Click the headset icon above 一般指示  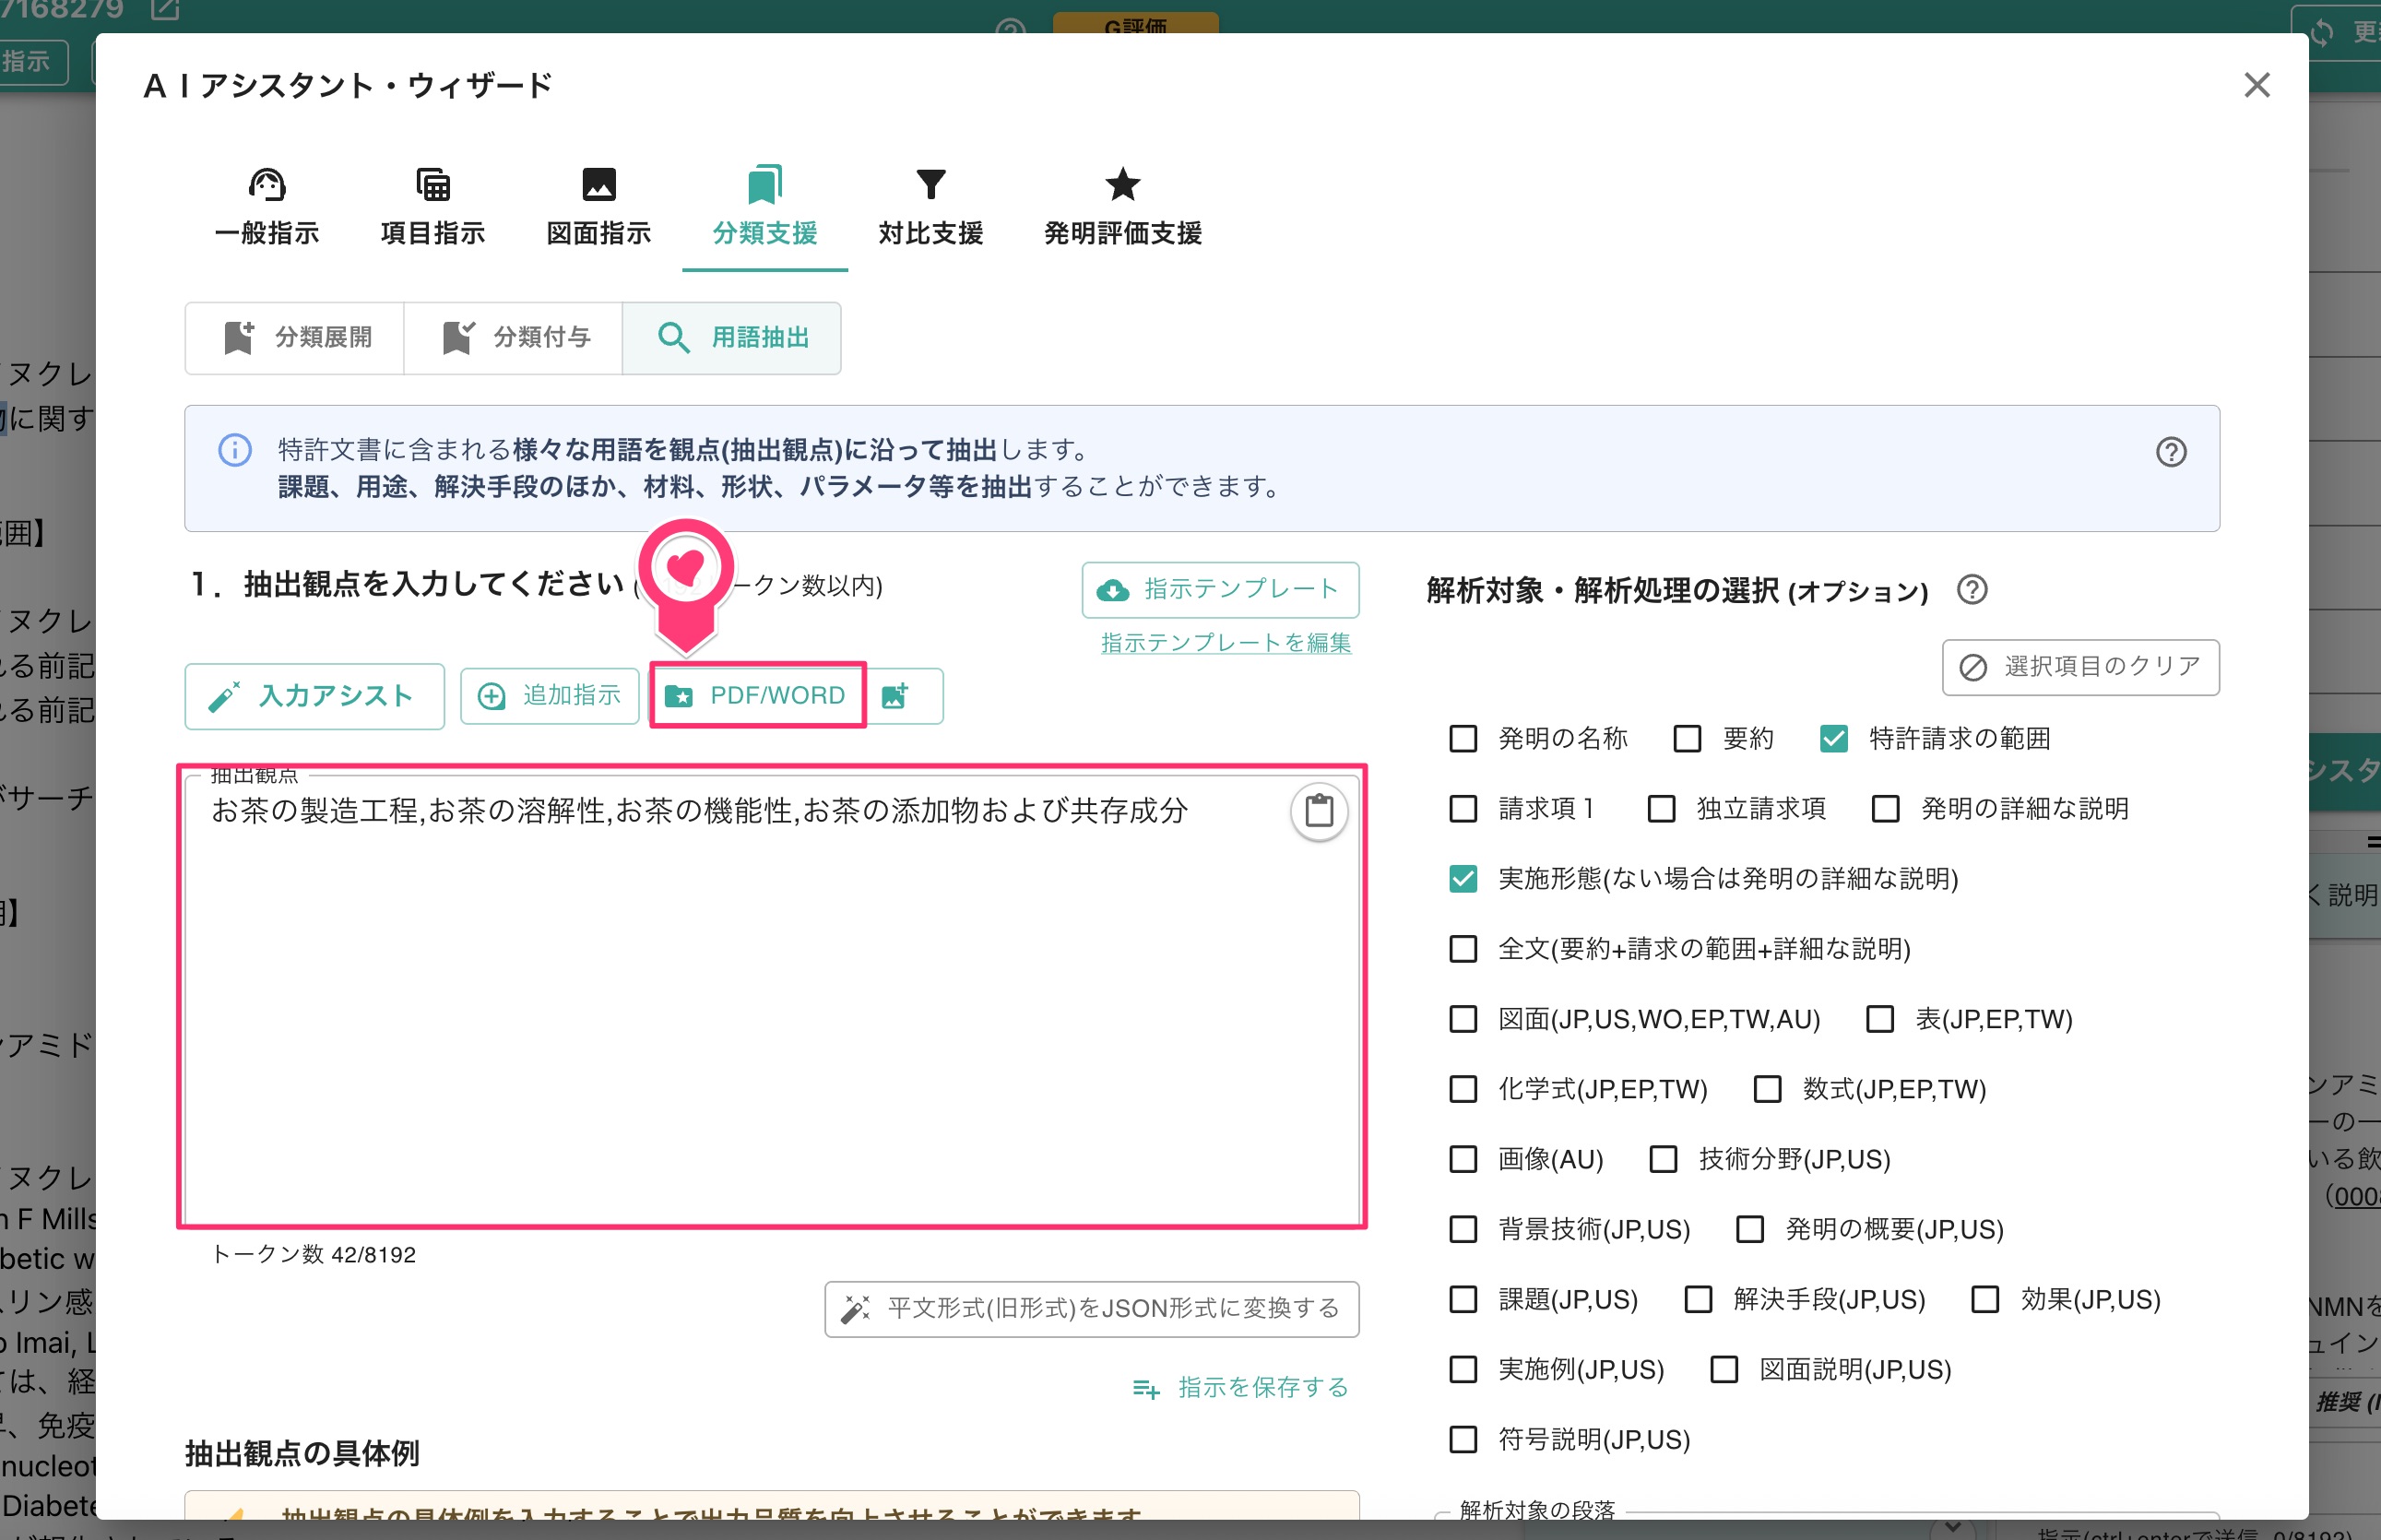(x=267, y=184)
